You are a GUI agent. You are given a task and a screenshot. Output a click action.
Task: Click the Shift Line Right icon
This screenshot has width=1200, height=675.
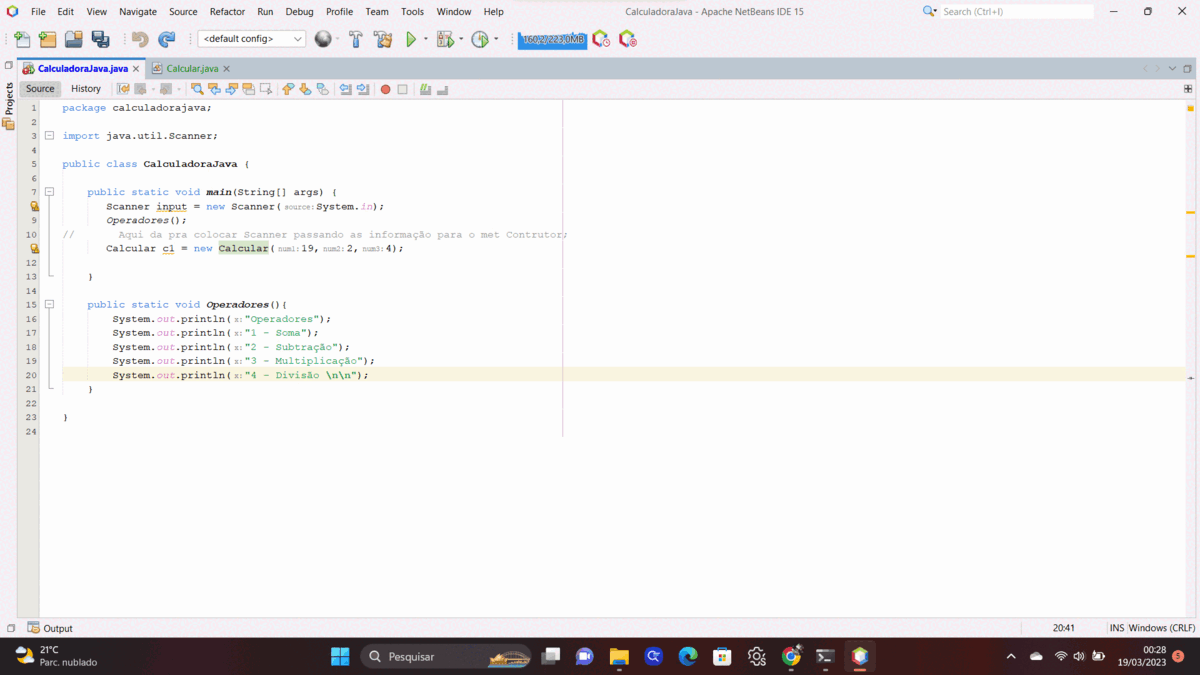pyautogui.click(x=362, y=89)
